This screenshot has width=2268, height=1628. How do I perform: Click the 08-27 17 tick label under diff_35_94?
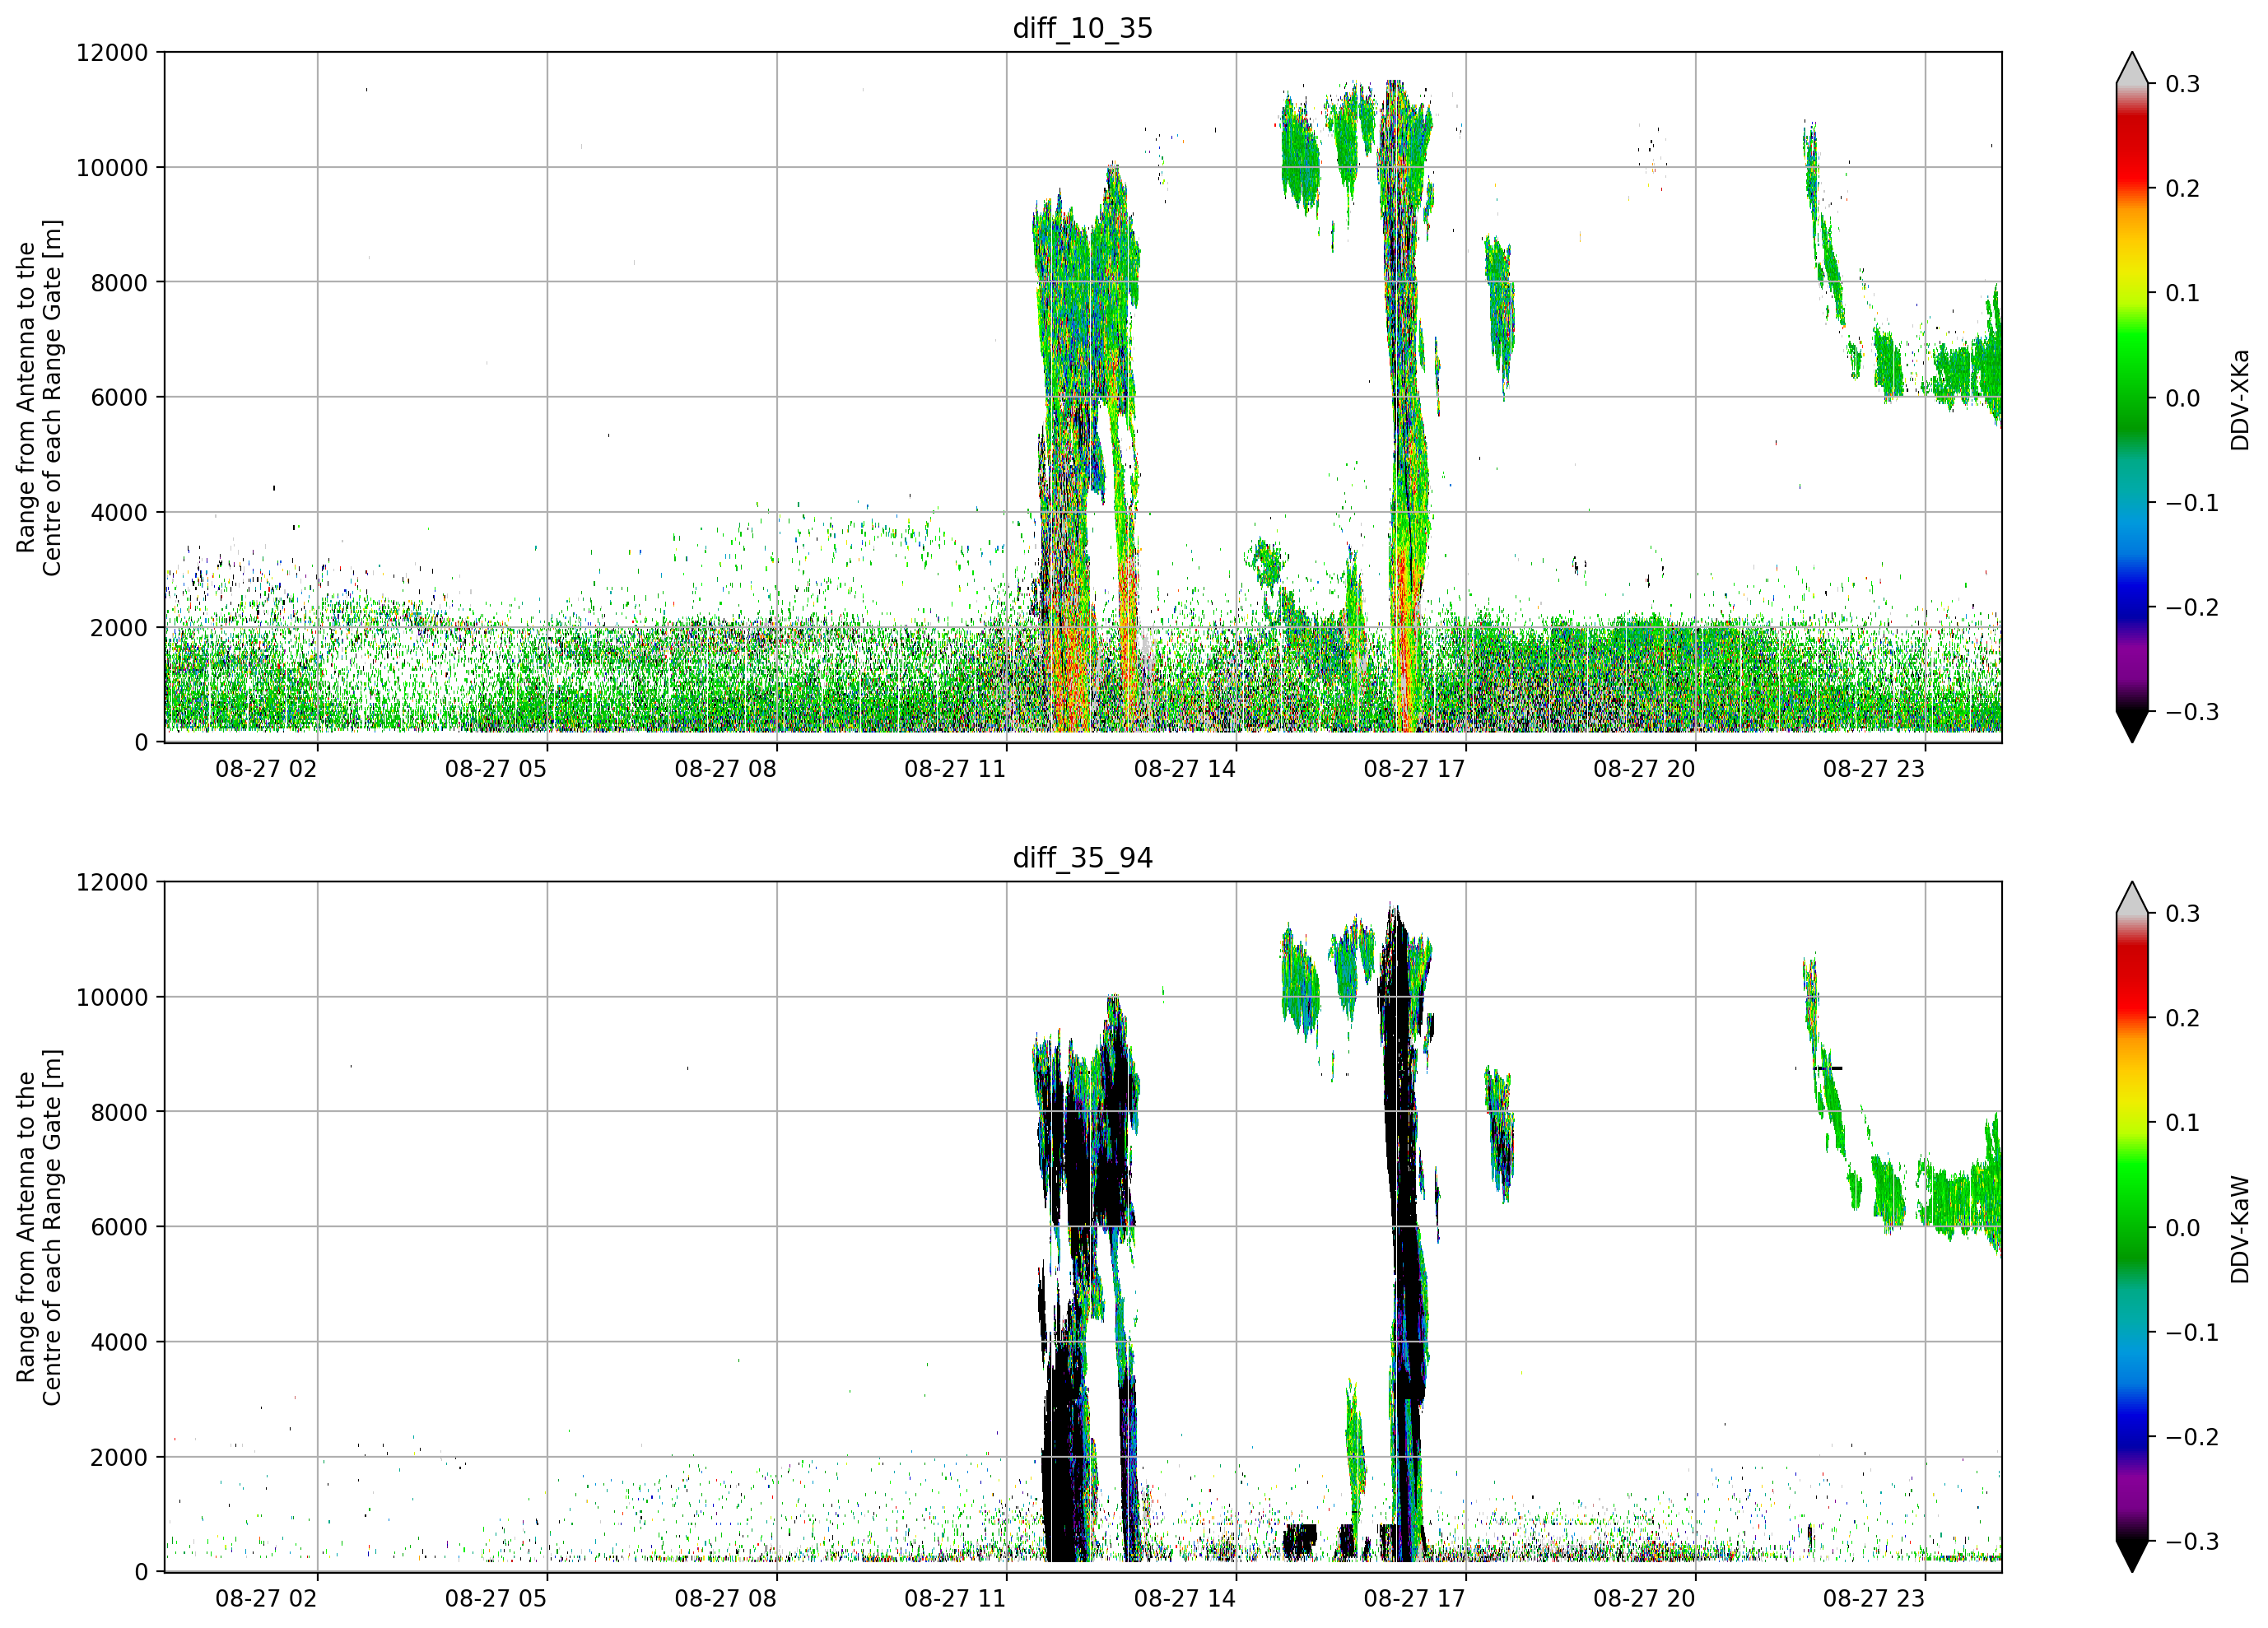click(x=1414, y=1598)
